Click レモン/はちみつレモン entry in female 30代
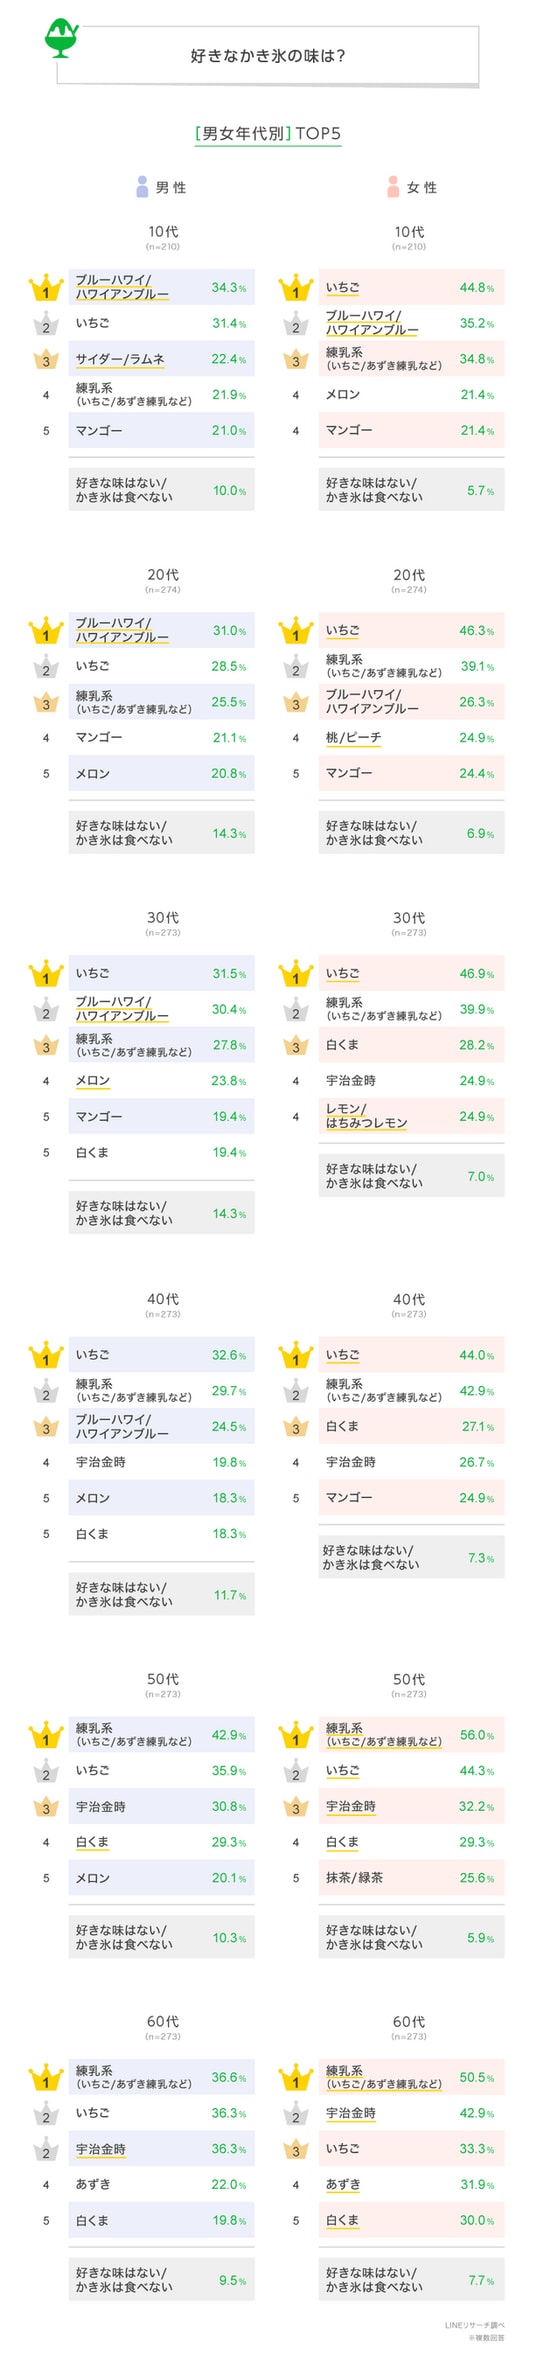This screenshot has width=536, height=2361. (366, 1116)
